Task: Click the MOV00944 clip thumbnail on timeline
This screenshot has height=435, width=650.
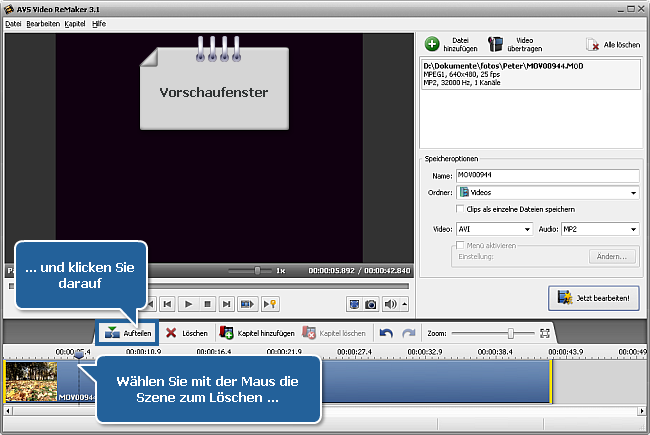Action: pos(31,382)
